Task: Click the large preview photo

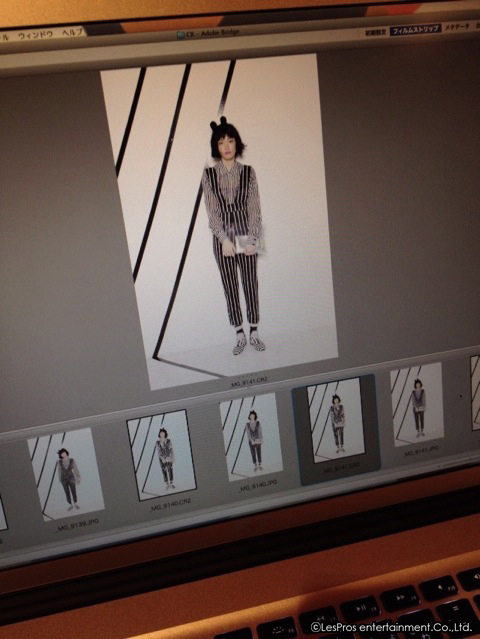Action: click(219, 220)
